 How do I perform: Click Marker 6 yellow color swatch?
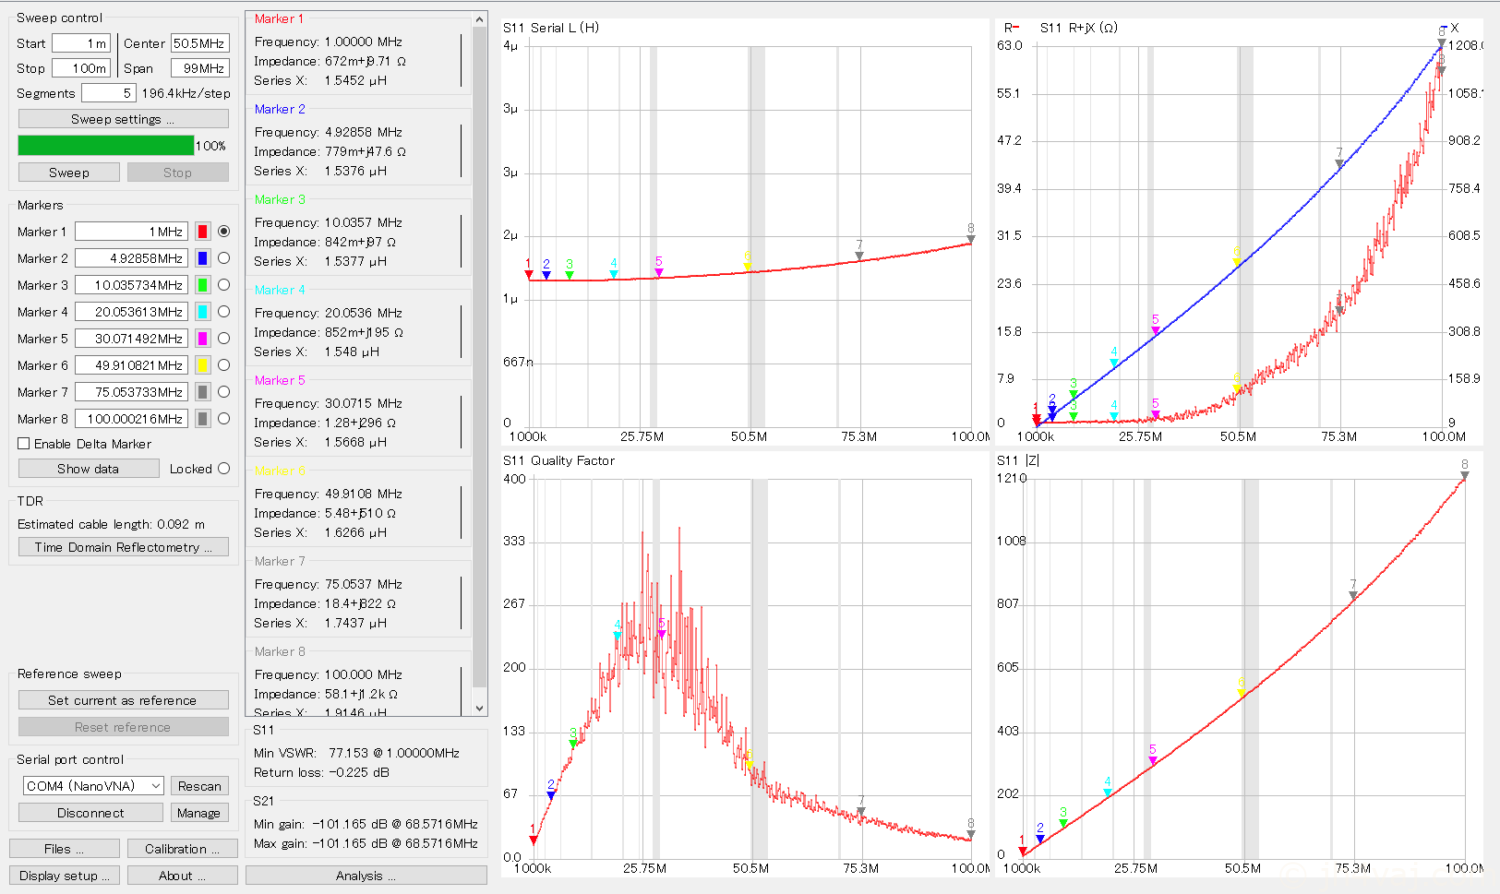tap(203, 366)
